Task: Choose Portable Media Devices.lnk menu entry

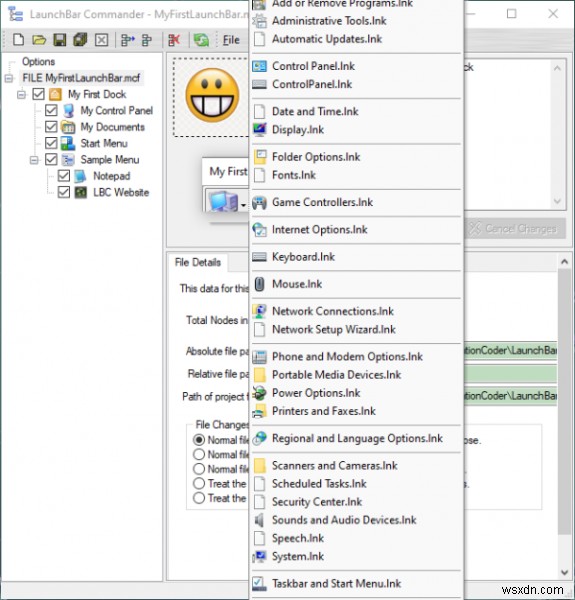Action: point(357,375)
